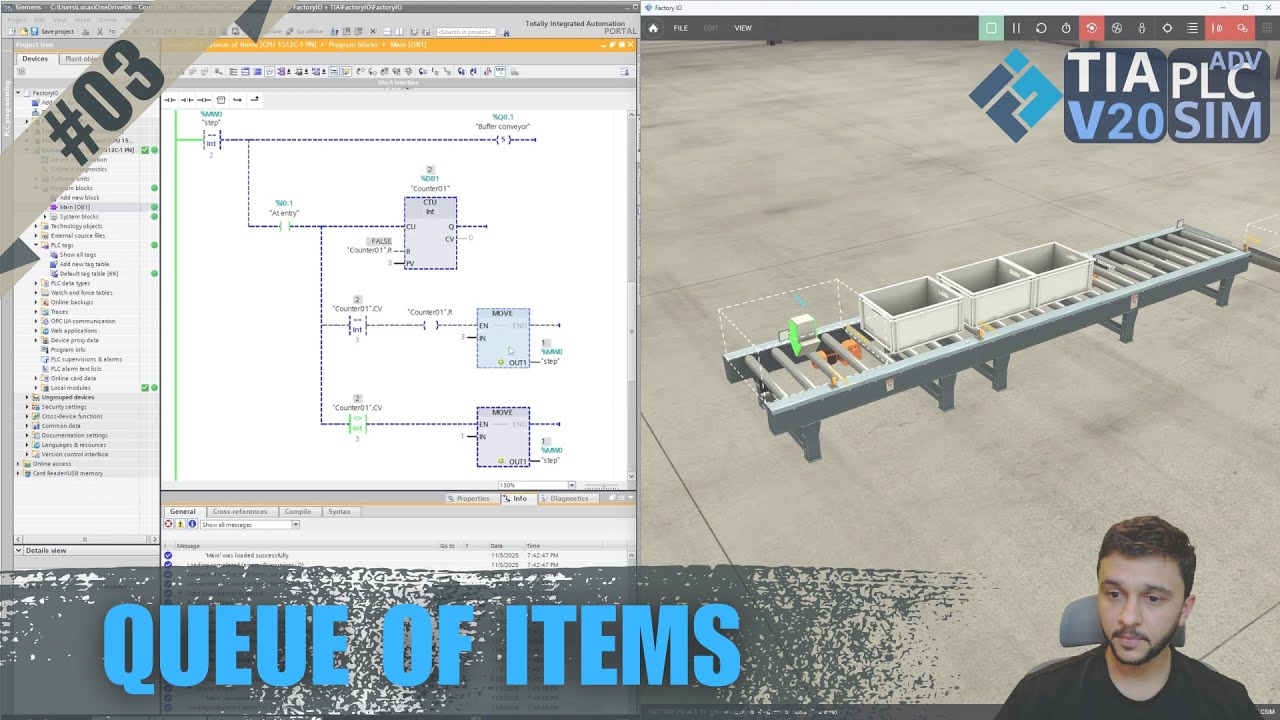This screenshot has height=720, width=1280.
Task: Open Factory IO FILE menu
Action: coord(680,28)
